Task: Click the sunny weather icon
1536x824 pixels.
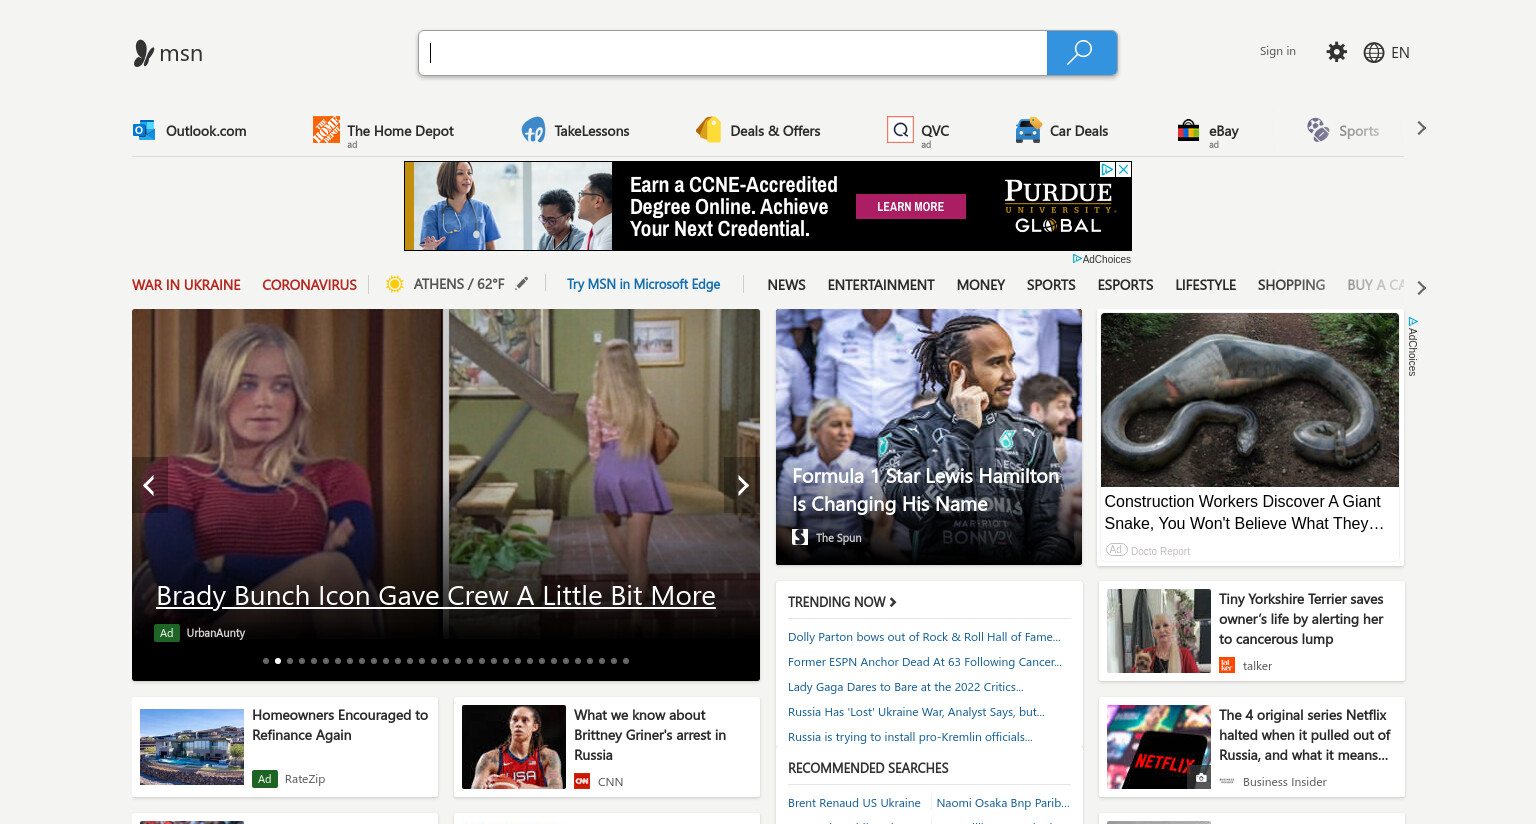Action: point(395,284)
